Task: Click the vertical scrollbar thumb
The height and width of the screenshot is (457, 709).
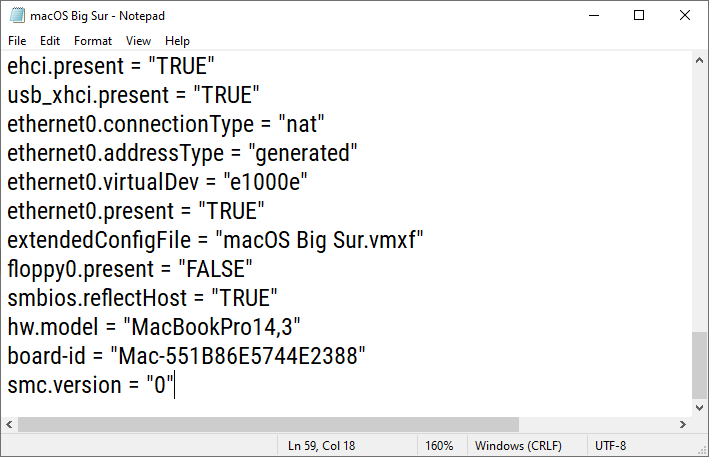Action: [x=699, y=365]
